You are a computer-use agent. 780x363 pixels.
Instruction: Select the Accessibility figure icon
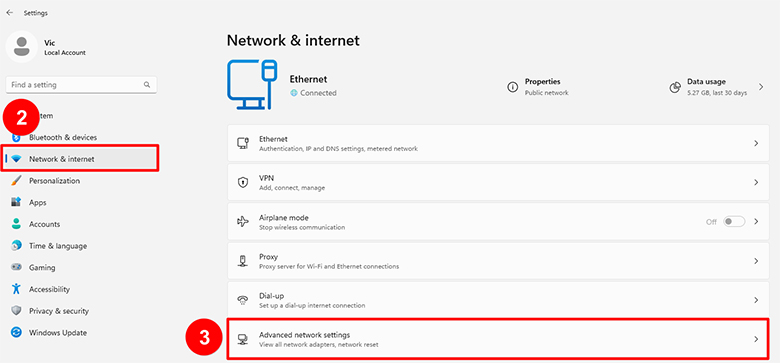(x=16, y=289)
